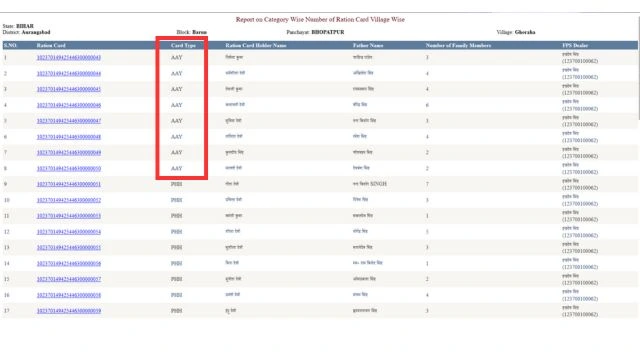Click FPS dealer code (123700100062) in row 10
Screen dimensions: 640x360
(580, 204)
